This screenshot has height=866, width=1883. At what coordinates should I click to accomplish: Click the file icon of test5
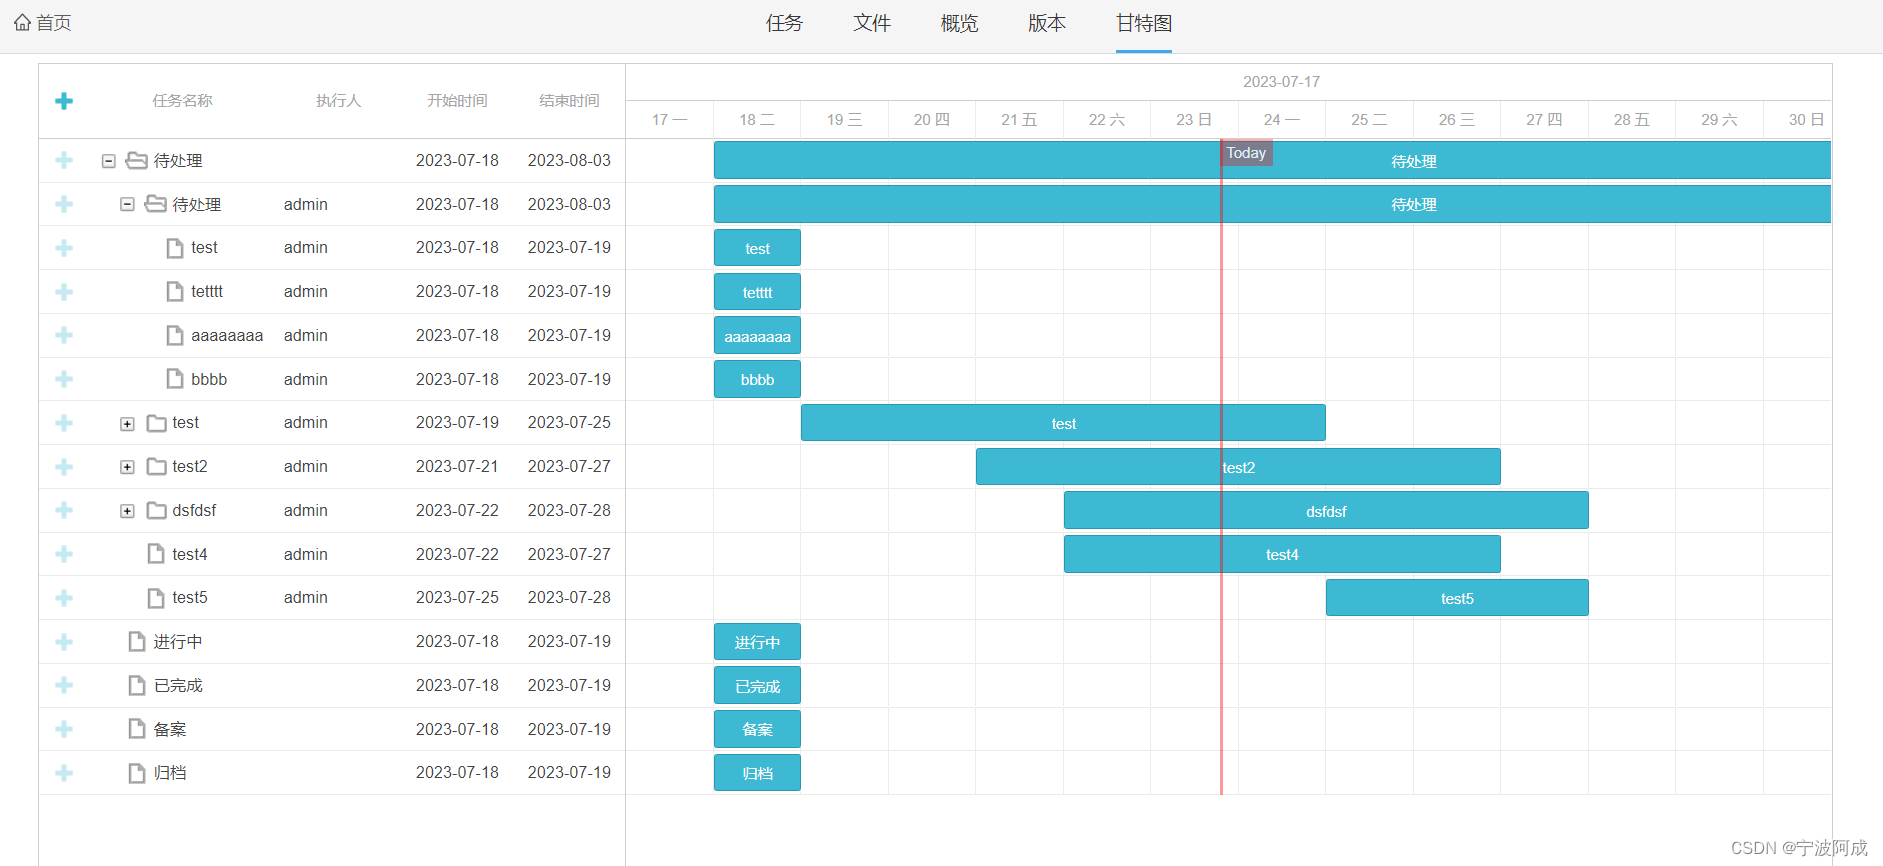[156, 598]
